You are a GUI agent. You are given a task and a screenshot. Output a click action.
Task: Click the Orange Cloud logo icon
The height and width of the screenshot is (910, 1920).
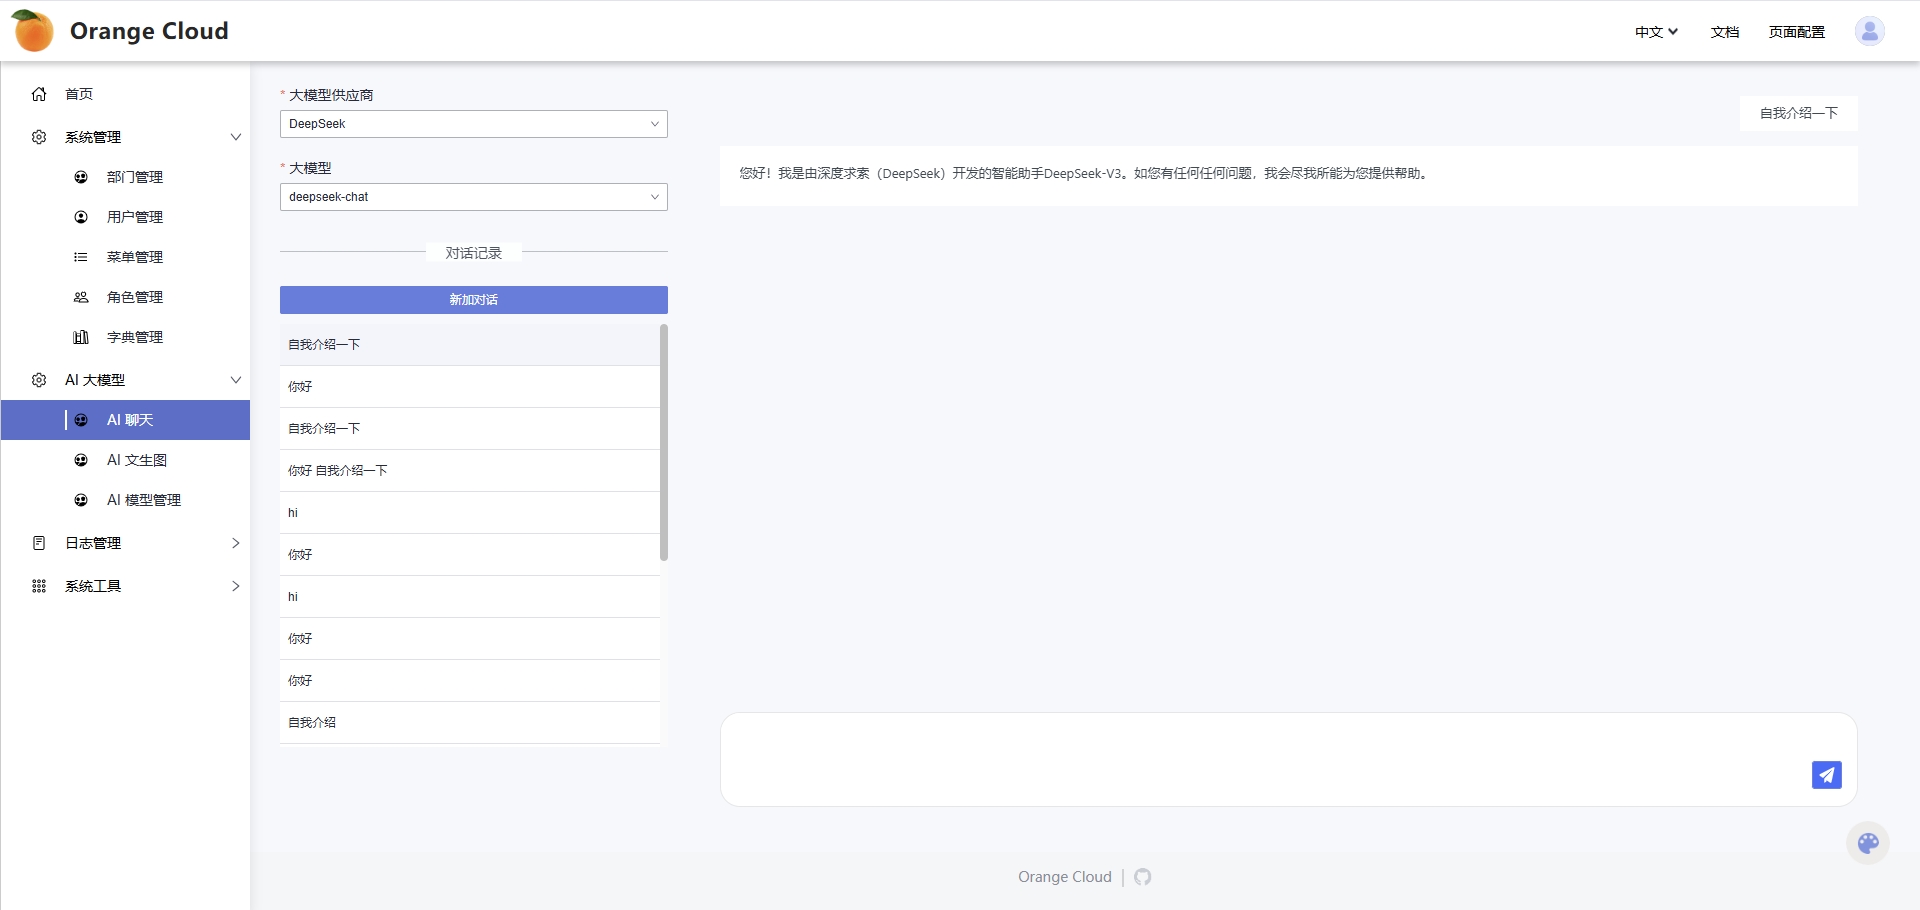[33, 31]
